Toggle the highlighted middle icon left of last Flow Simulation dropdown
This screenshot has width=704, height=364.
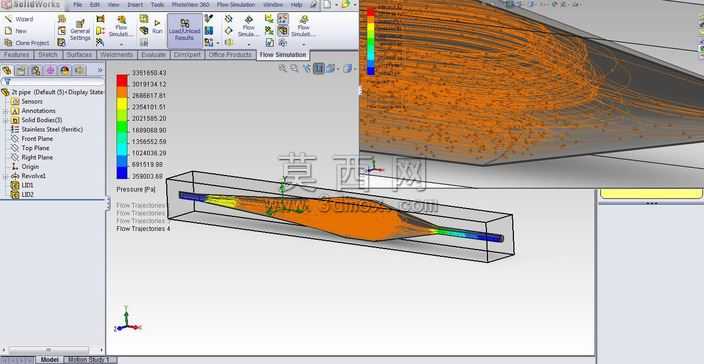[282, 31]
